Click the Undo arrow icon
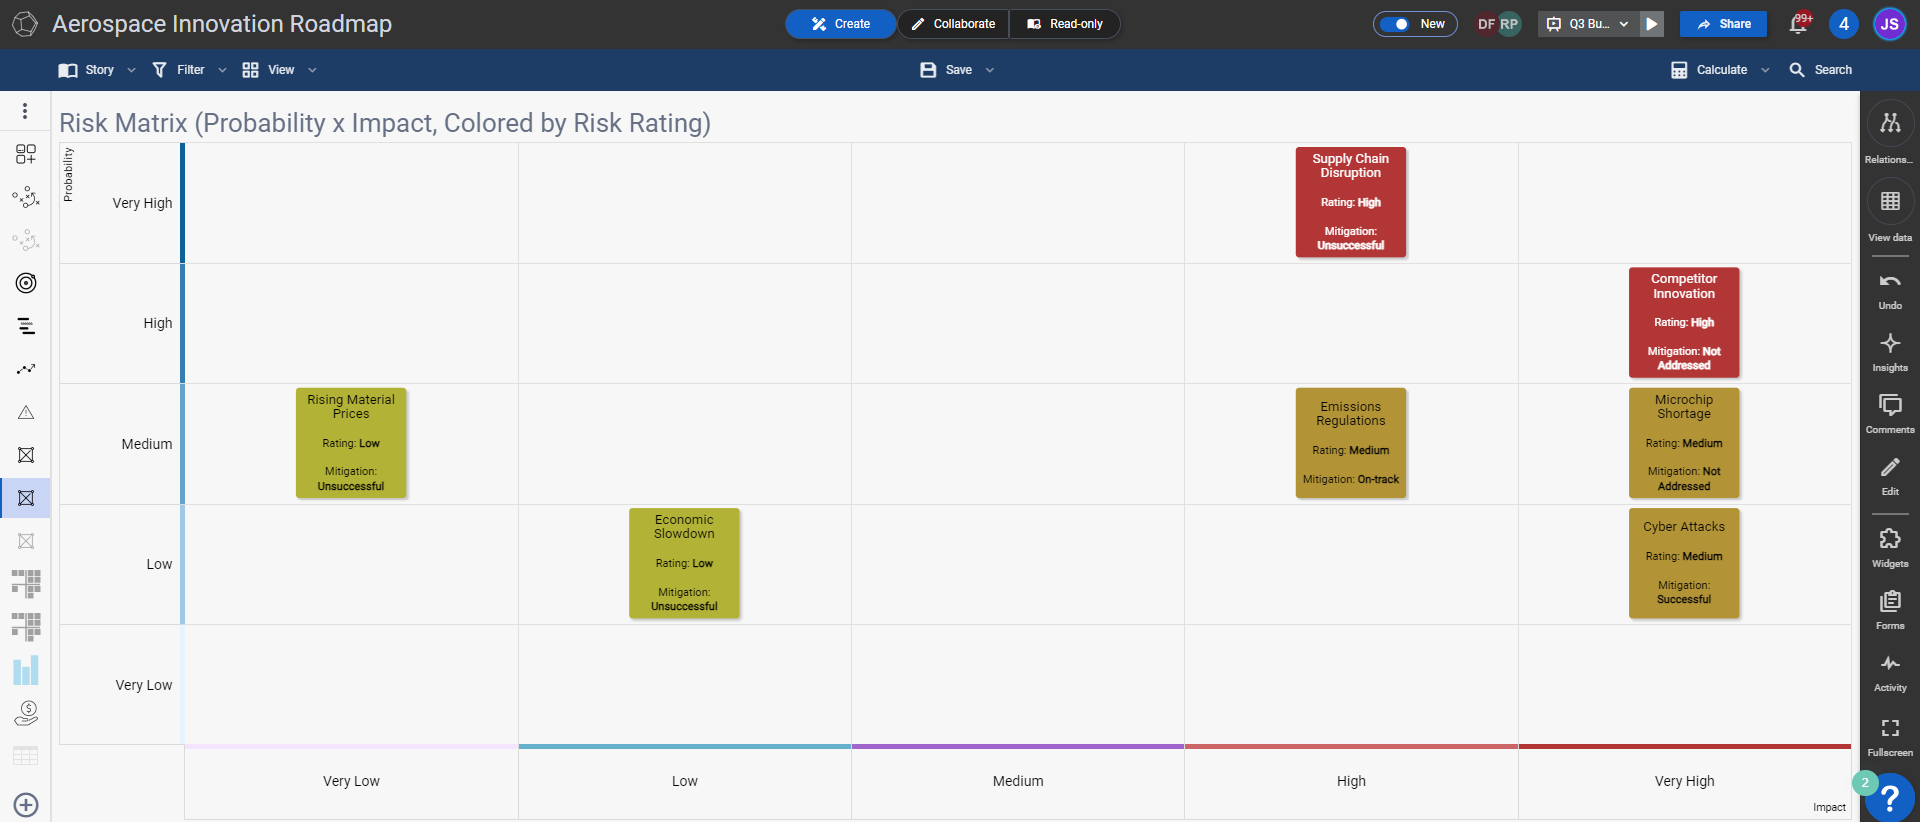The width and height of the screenshot is (1920, 822). tap(1890, 282)
